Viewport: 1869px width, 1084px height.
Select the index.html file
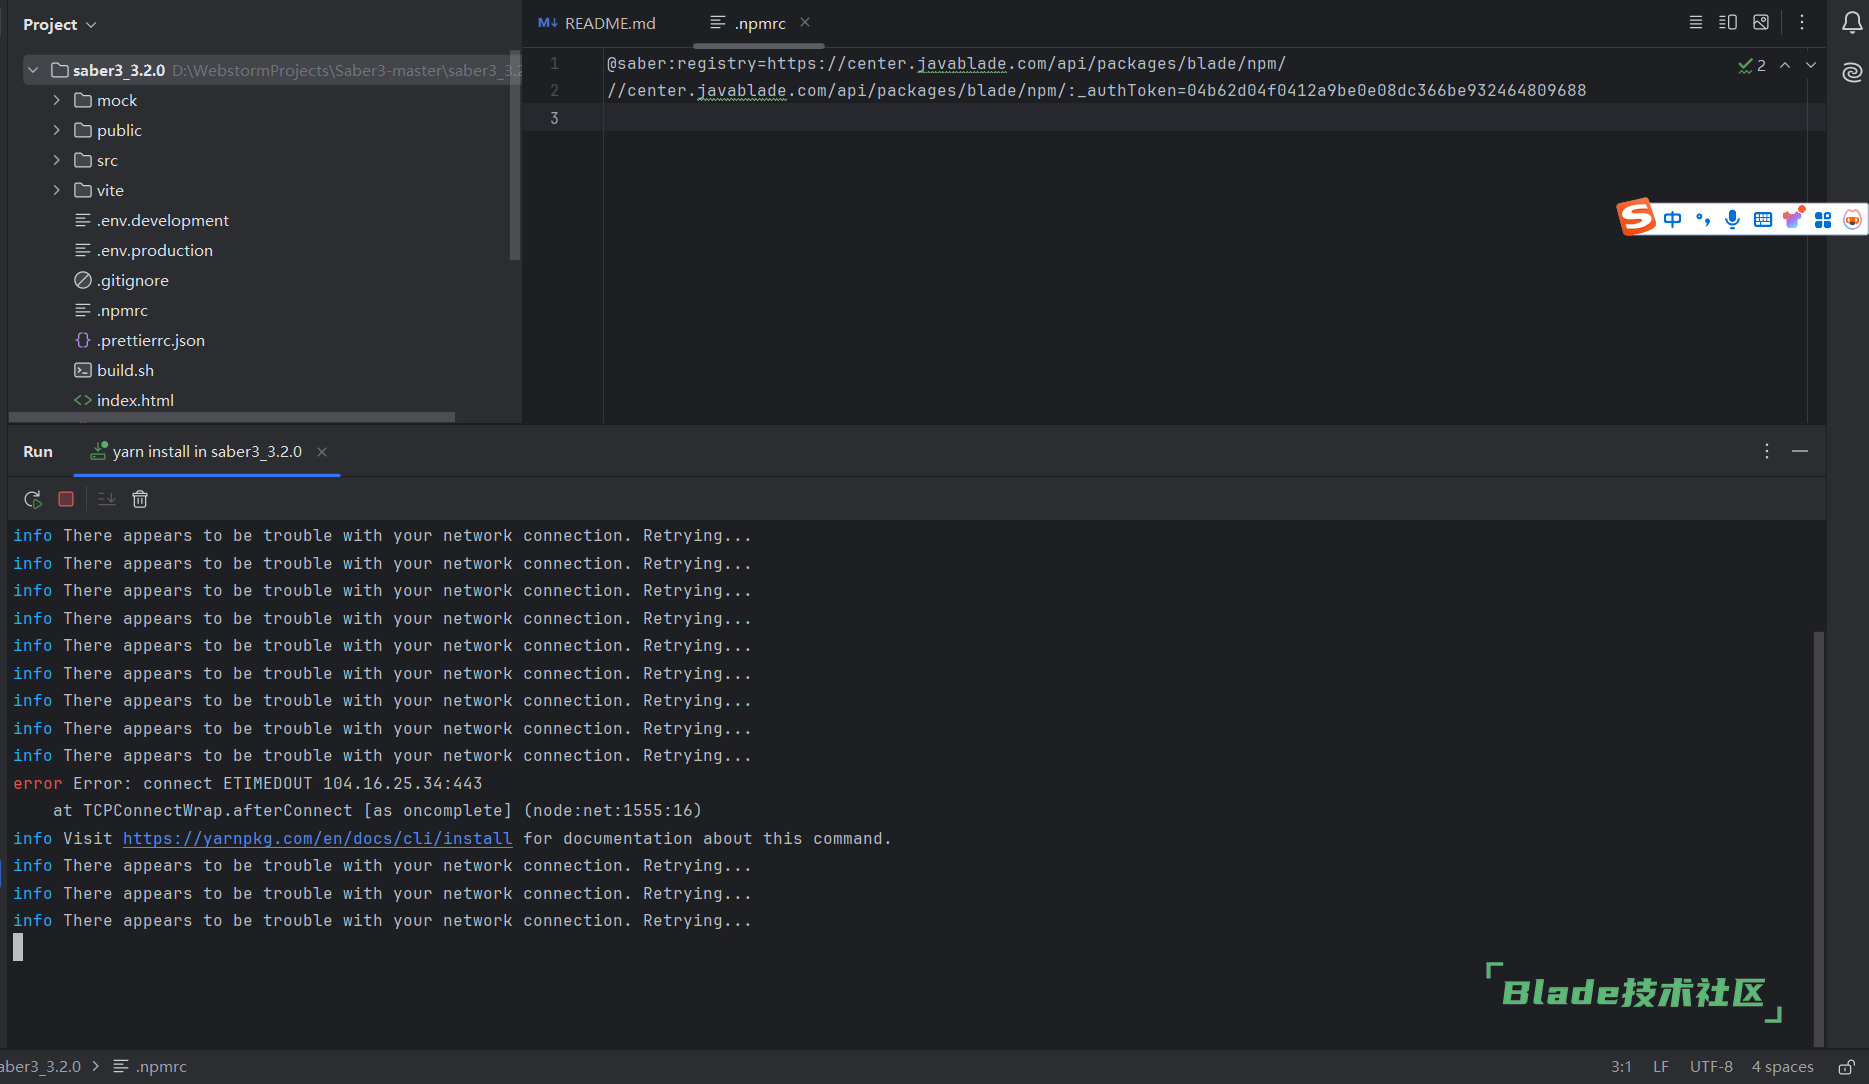click(124, 400)
